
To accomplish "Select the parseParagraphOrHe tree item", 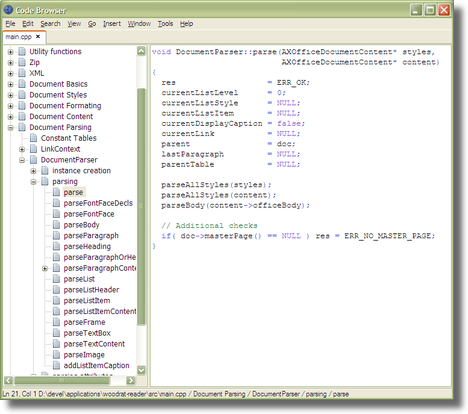I will point(100,257).
